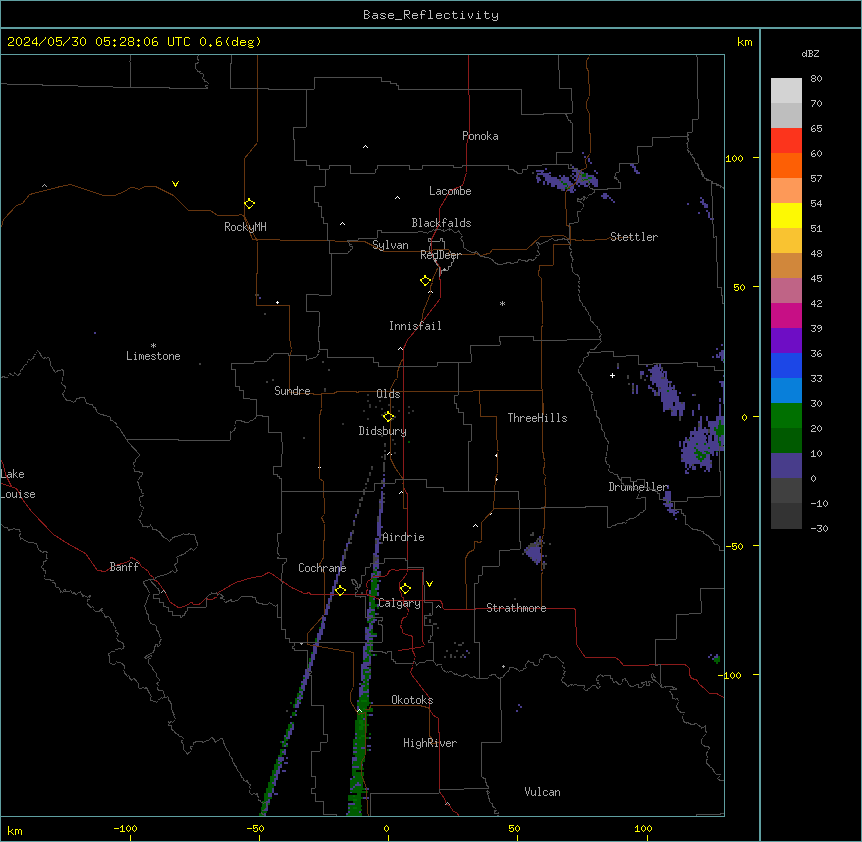
Task: Click the Olds town label
Action: (x=388, y=394)
